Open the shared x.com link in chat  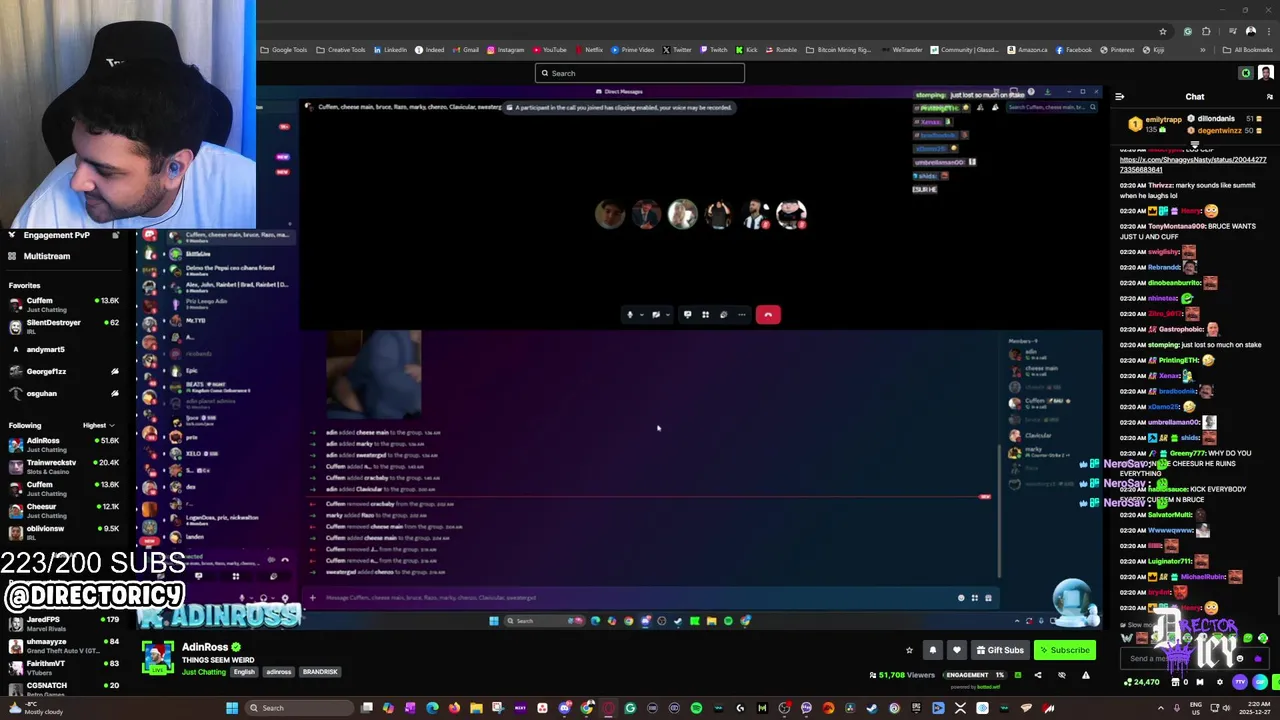coord(1193,165)
